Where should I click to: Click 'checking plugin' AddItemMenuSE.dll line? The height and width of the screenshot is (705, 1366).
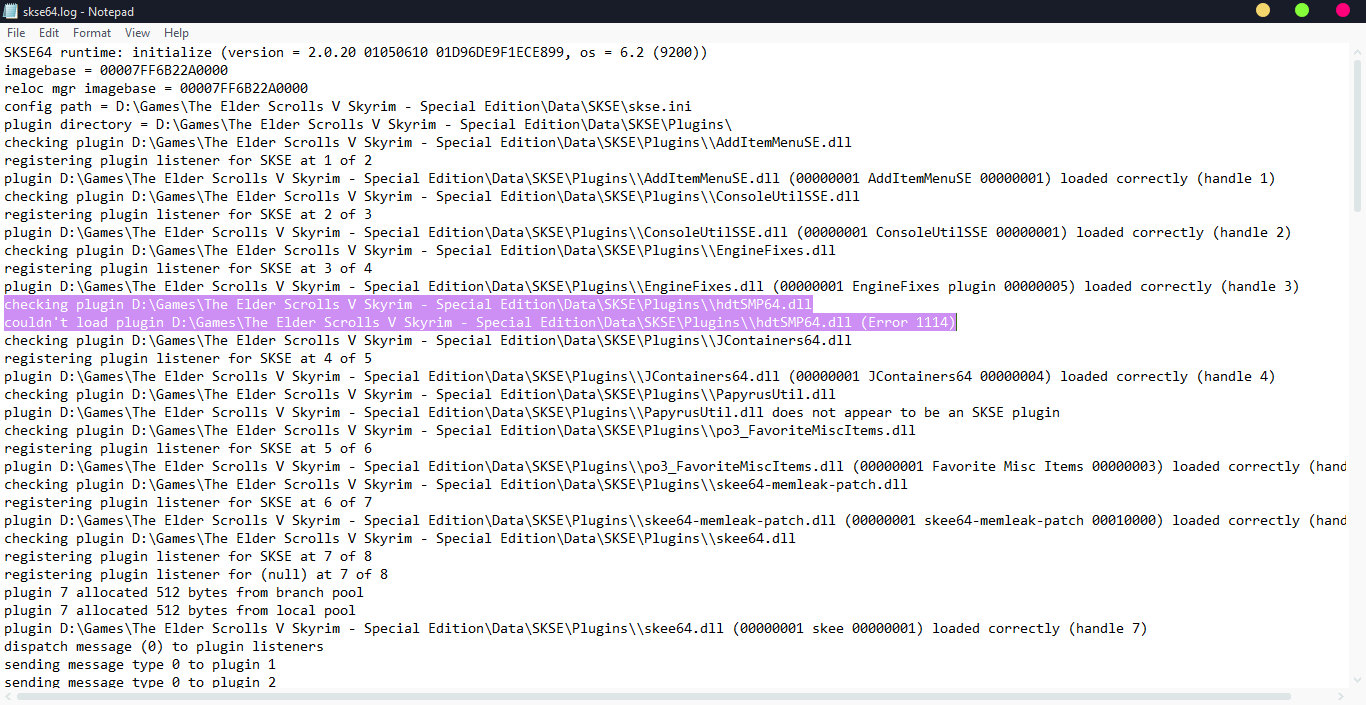point(428,142)
